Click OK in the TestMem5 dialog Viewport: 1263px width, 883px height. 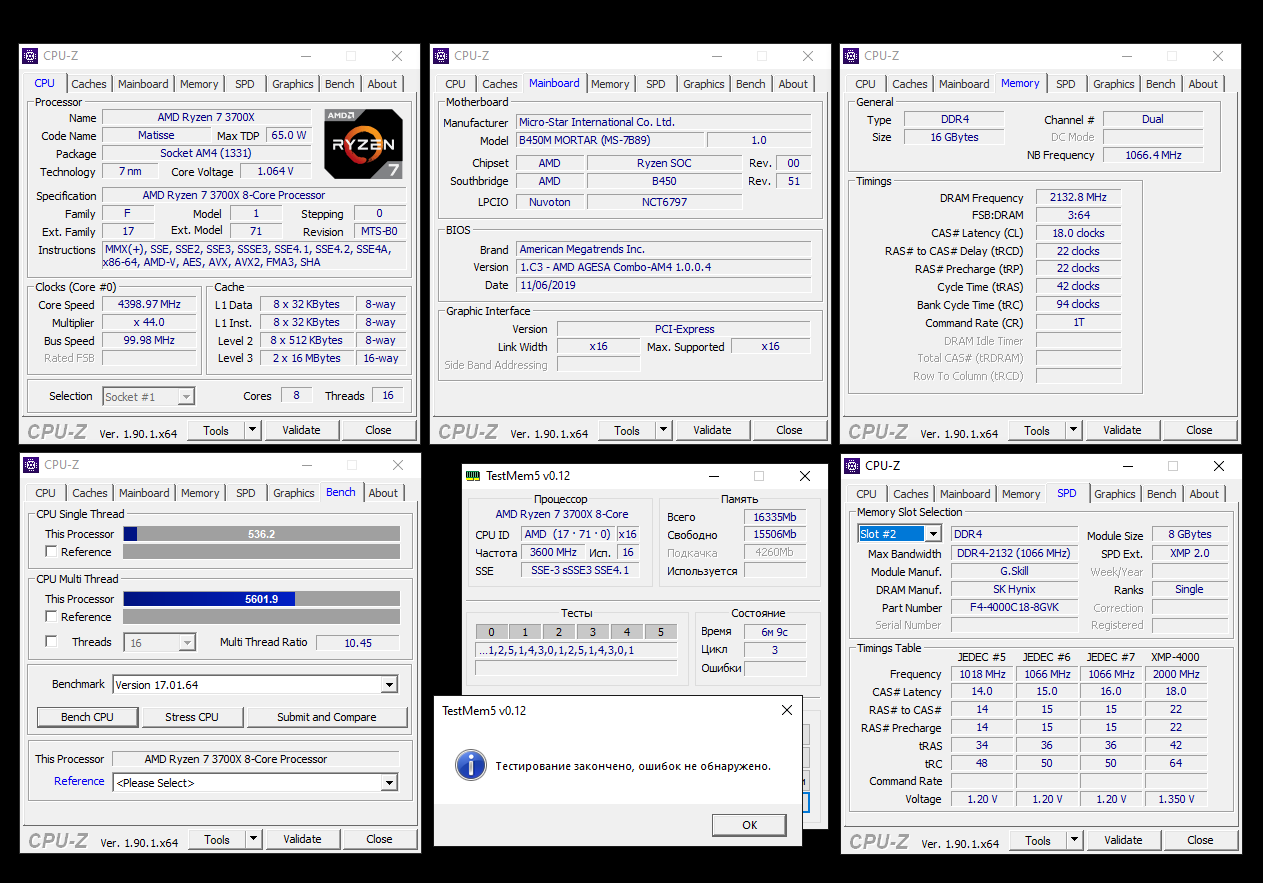[x=749, y=825]
